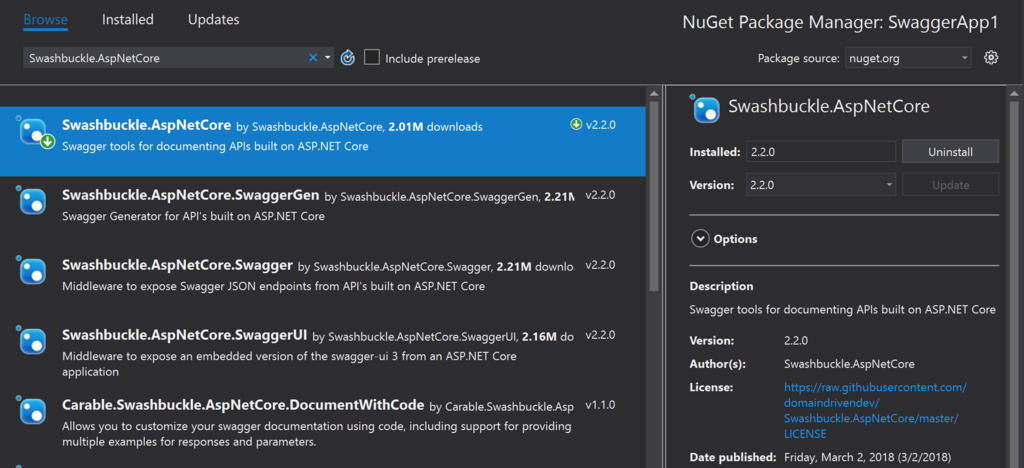Select the Swashbuckle.AspNetCore.SwaggerGen package title
The width and height of the screenshot is (1024, 468).
(x=190, y=195)
